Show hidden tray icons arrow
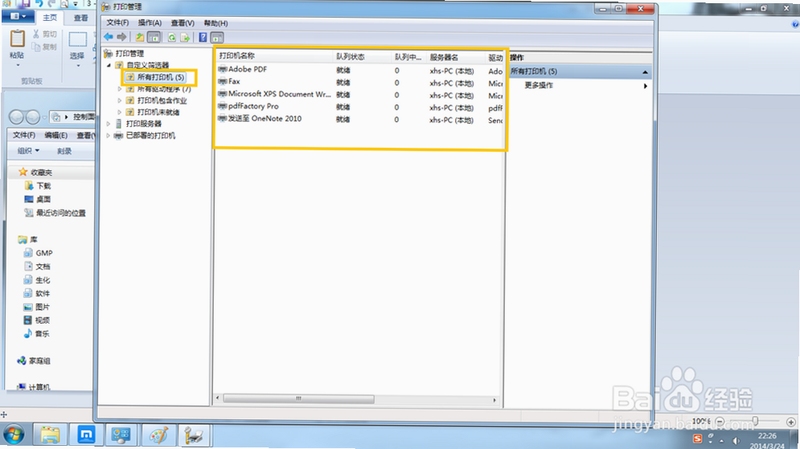 point(721,441)
